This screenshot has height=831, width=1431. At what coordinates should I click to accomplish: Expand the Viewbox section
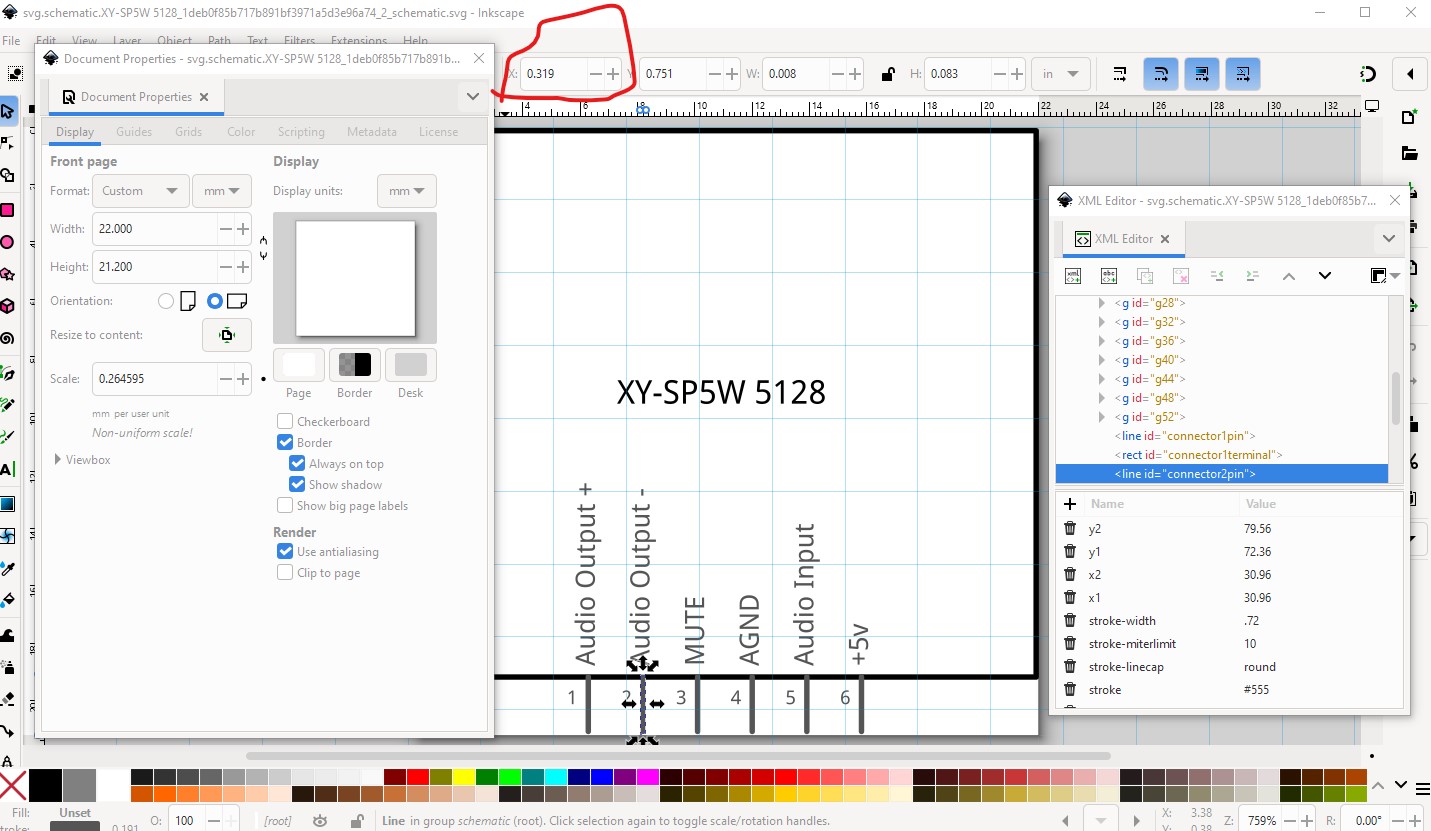pos(58,460)
